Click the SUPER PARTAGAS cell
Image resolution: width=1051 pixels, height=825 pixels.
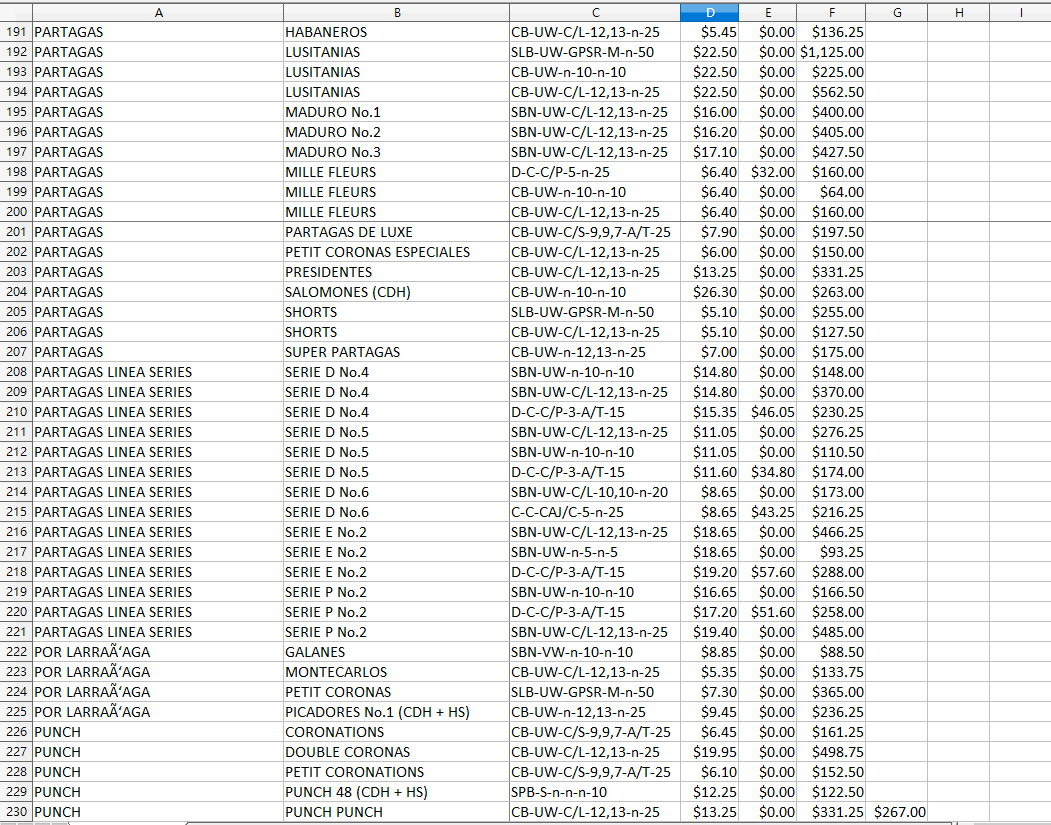pyautogui.click(x=397, y=352)
